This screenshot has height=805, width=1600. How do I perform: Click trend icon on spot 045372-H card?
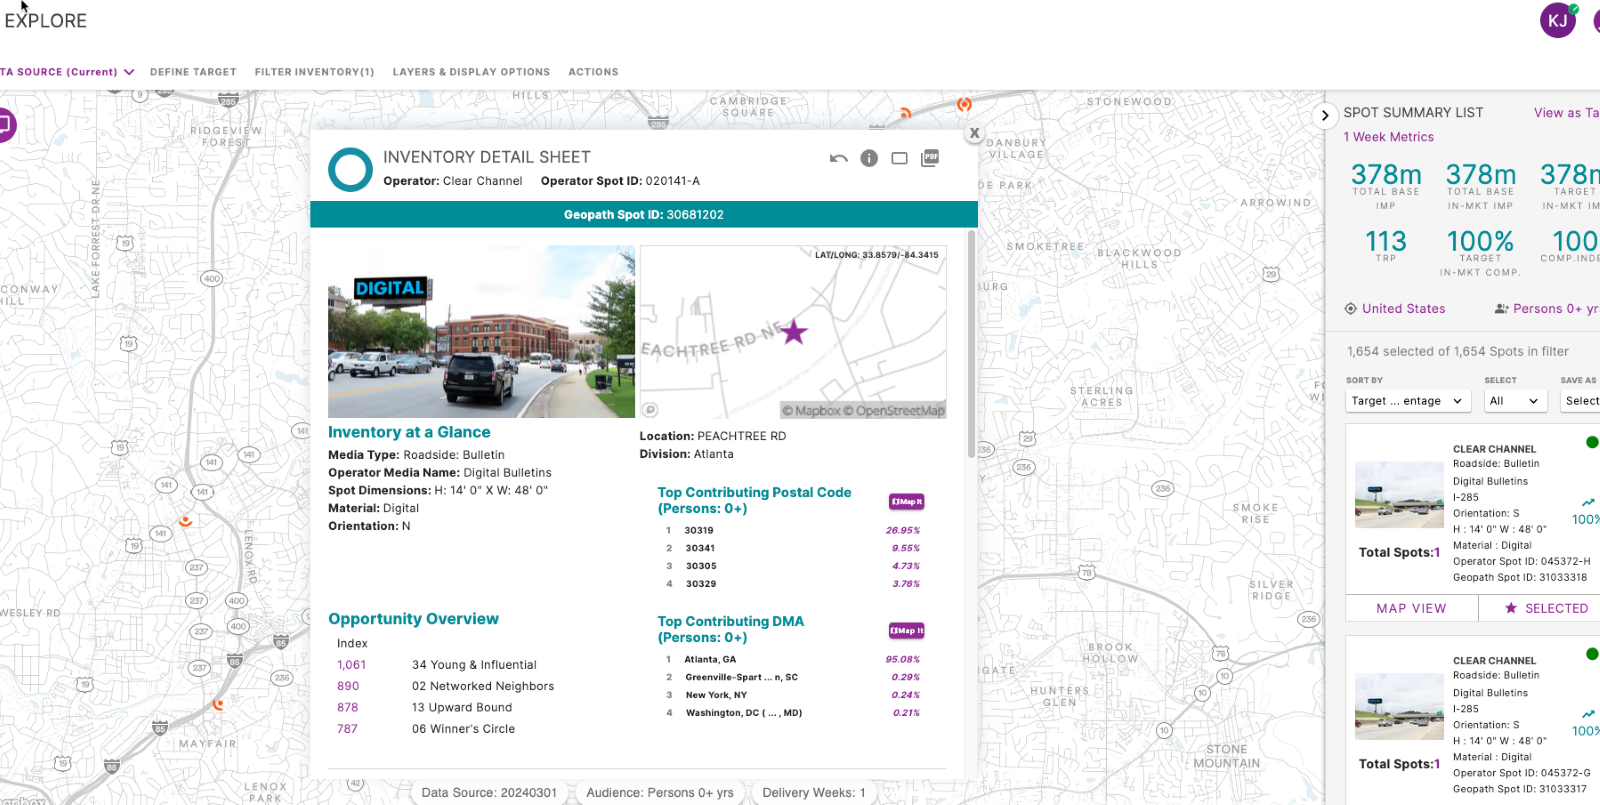point(1588,502)
